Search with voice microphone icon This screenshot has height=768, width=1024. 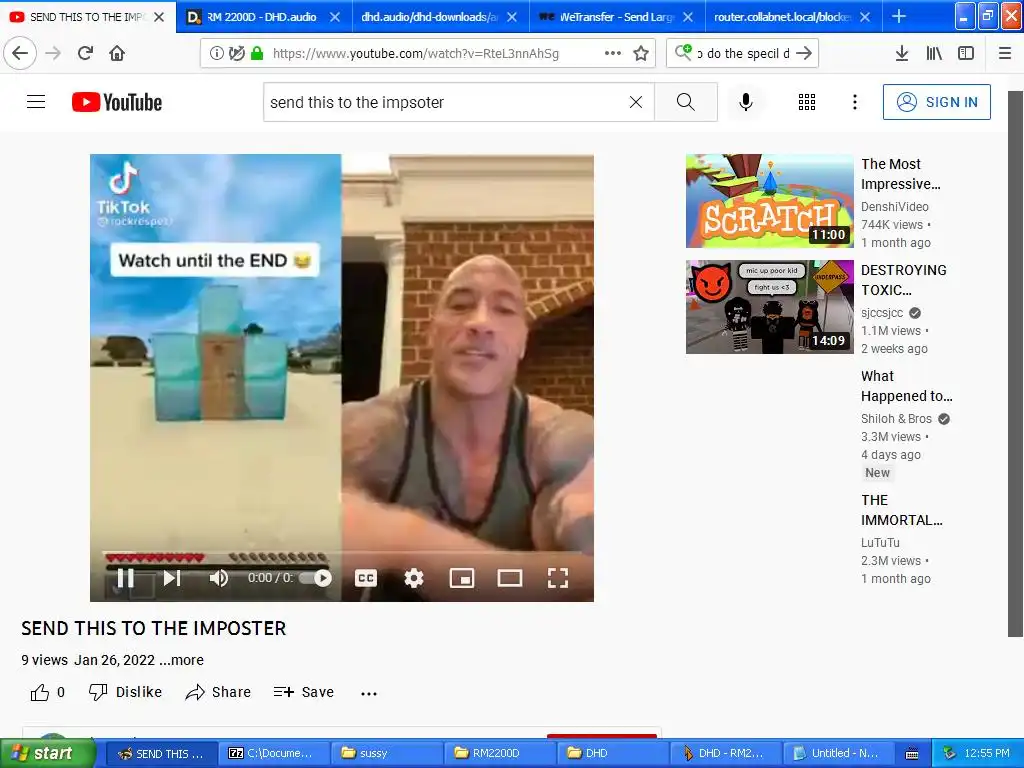click(746, 102)
